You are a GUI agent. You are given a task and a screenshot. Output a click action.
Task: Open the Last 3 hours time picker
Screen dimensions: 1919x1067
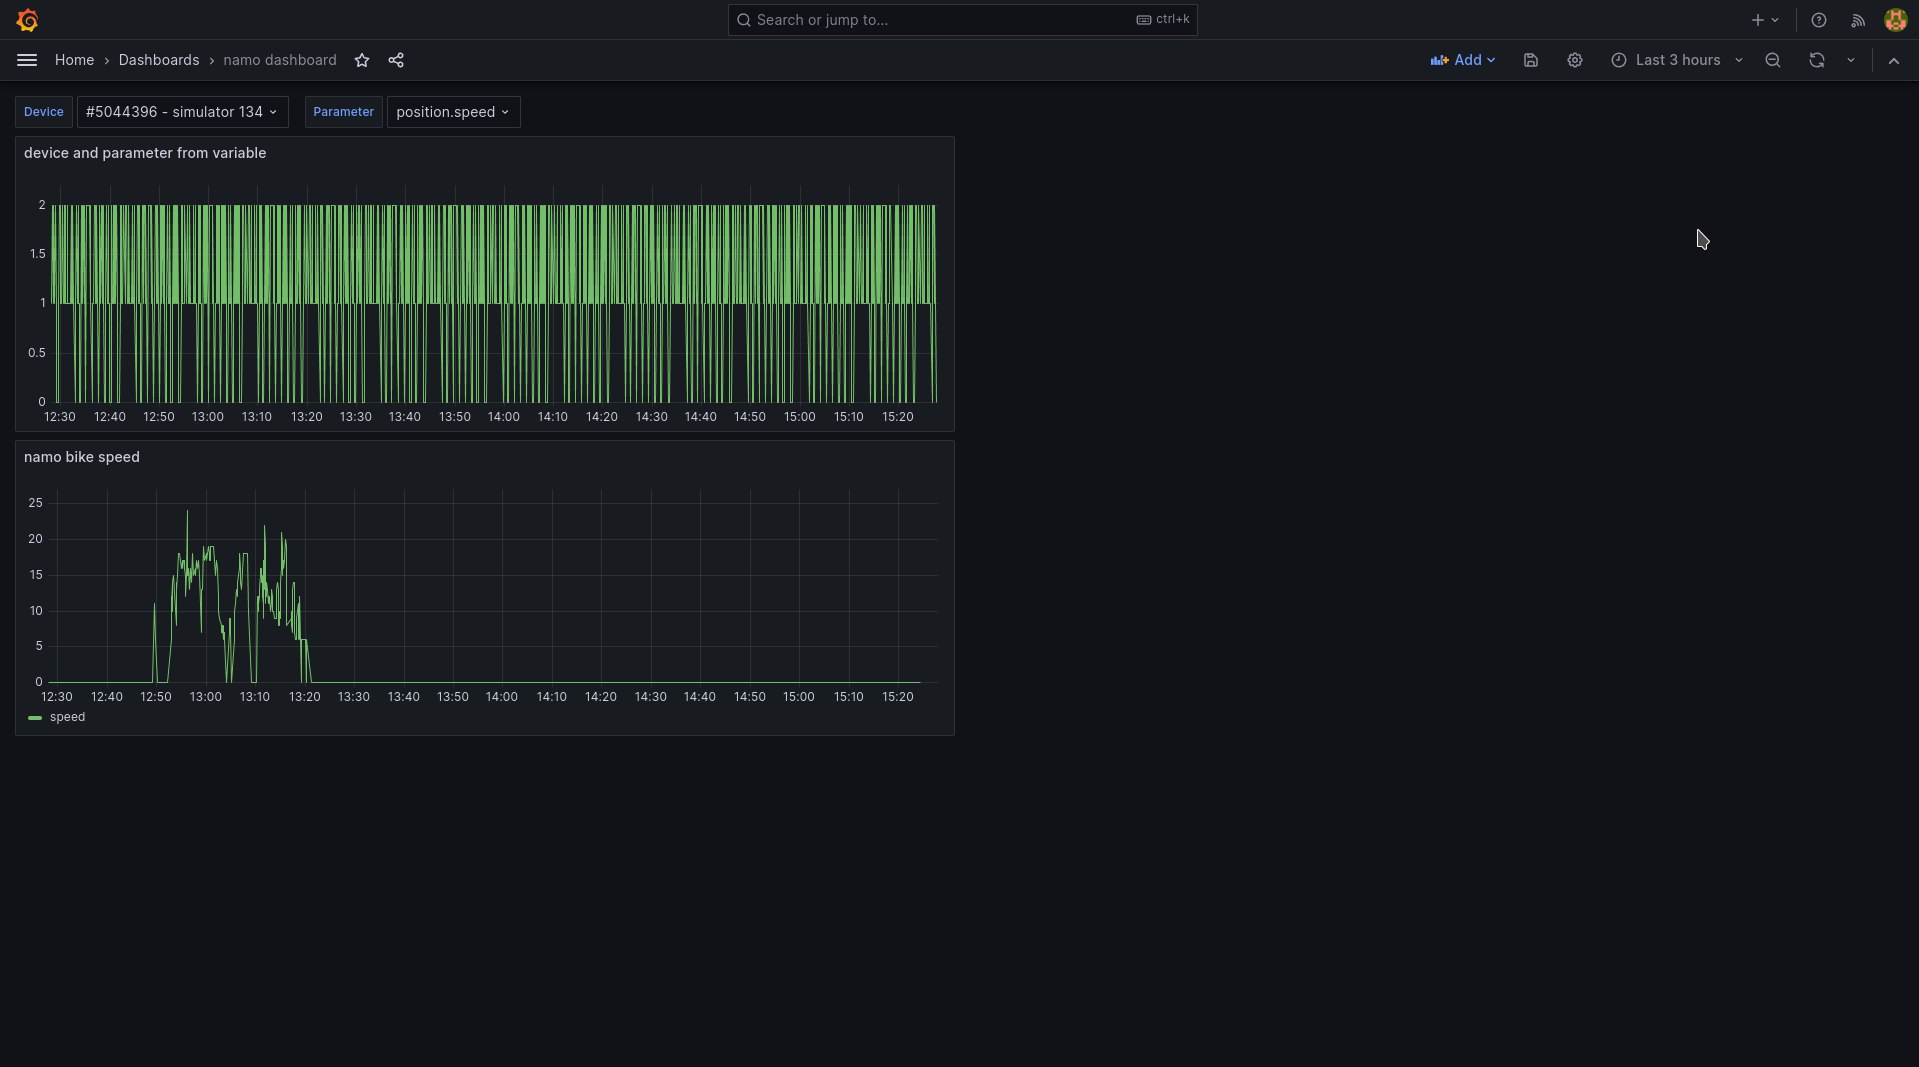1677,60
